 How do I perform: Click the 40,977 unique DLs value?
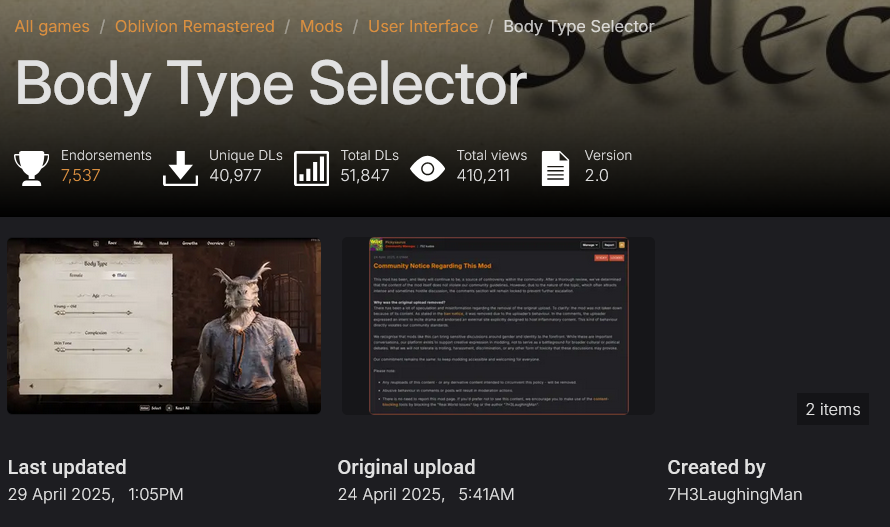point(235,175)
